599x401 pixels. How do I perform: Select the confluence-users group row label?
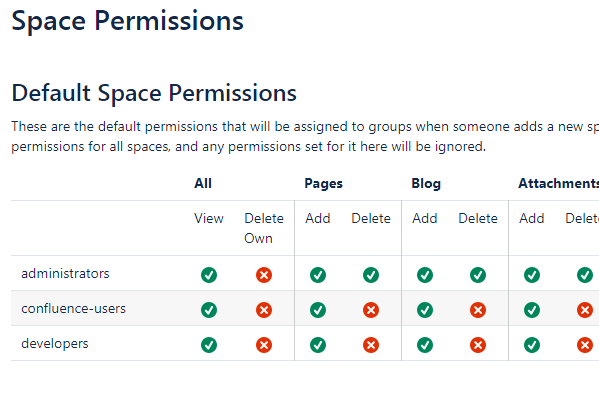tap(73, 309)
